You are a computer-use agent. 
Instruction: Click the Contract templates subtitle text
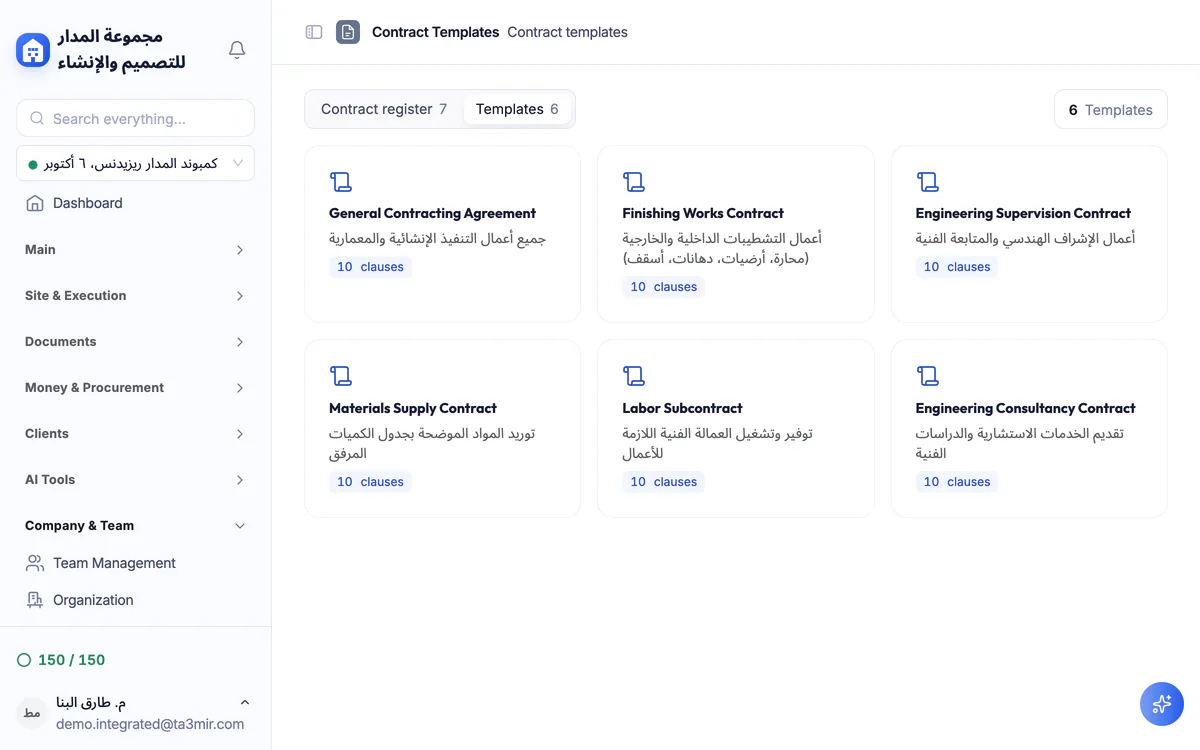(567, 32)
